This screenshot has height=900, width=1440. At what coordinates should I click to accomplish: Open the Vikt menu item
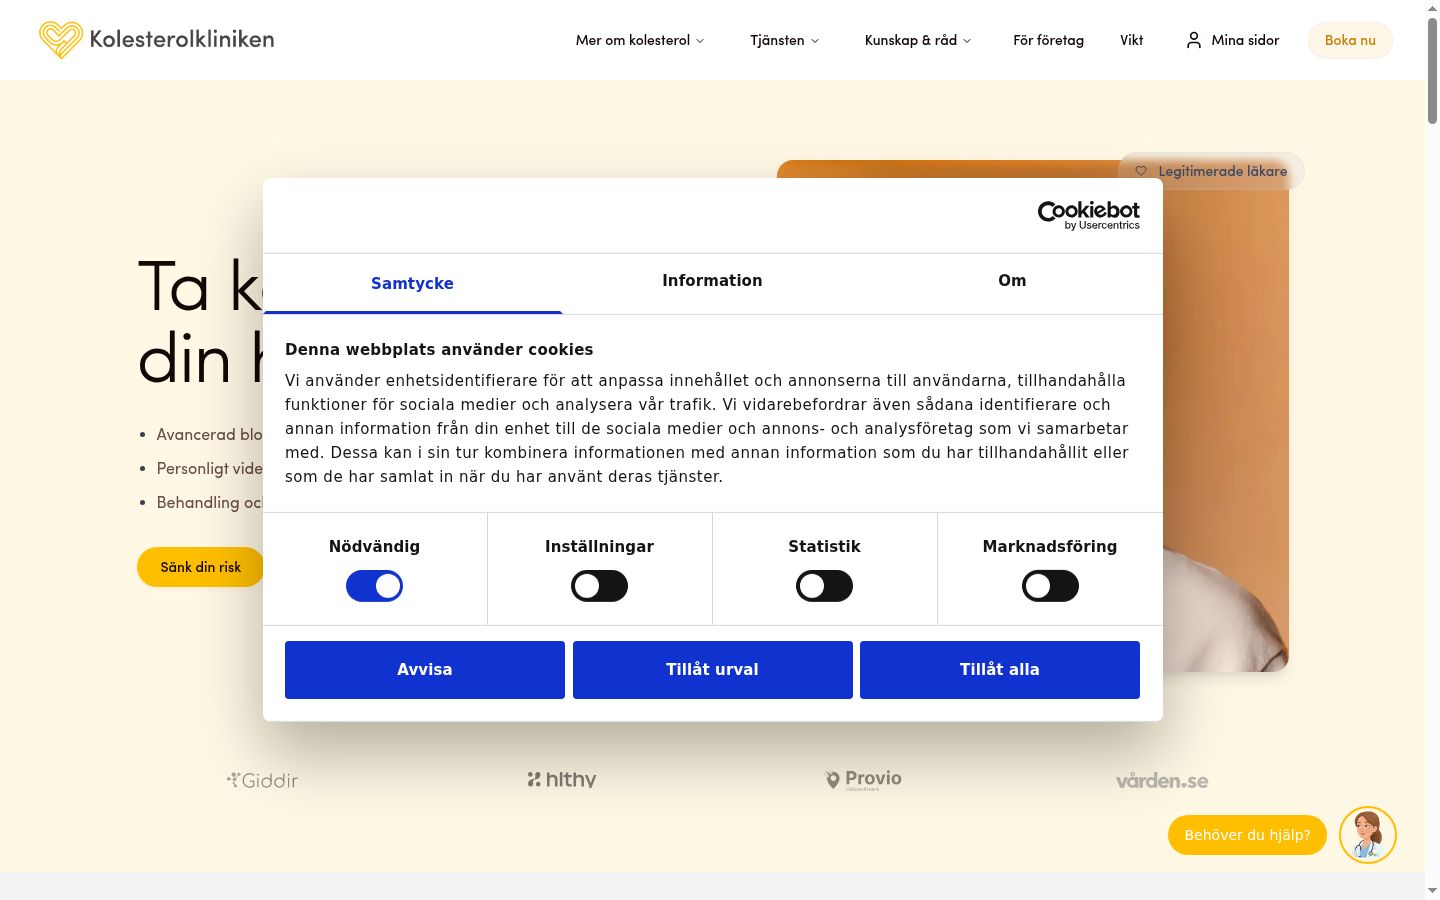click(x=1131, y=40)
